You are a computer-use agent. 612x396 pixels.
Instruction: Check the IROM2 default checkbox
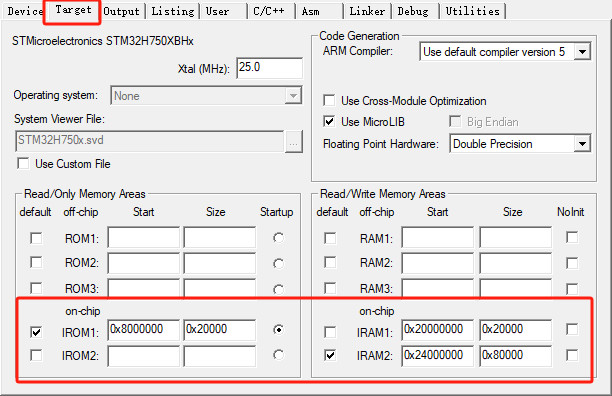pos(36,355)
